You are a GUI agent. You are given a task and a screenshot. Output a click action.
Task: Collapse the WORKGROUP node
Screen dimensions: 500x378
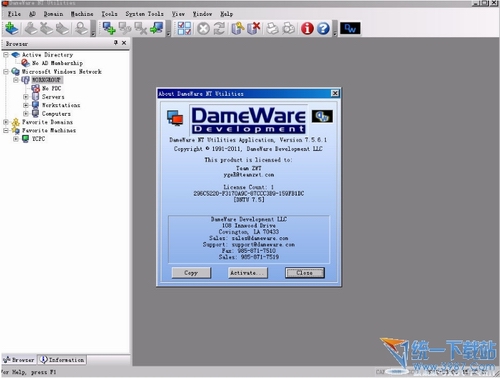coord(16,80)
